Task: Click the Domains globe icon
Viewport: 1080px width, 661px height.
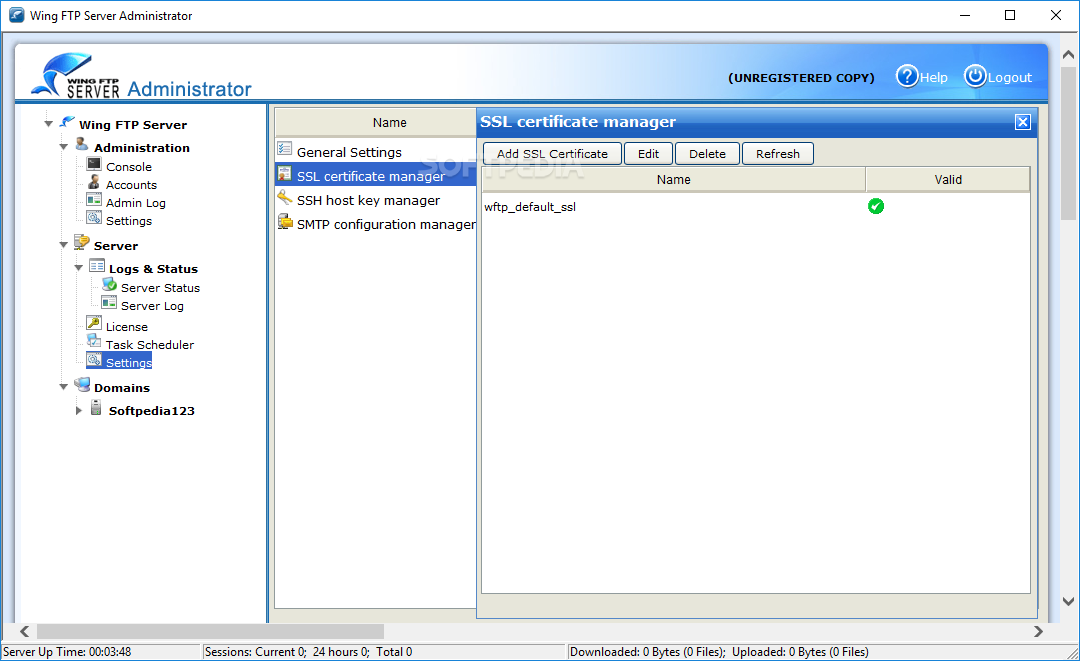Action: point(83,384)
